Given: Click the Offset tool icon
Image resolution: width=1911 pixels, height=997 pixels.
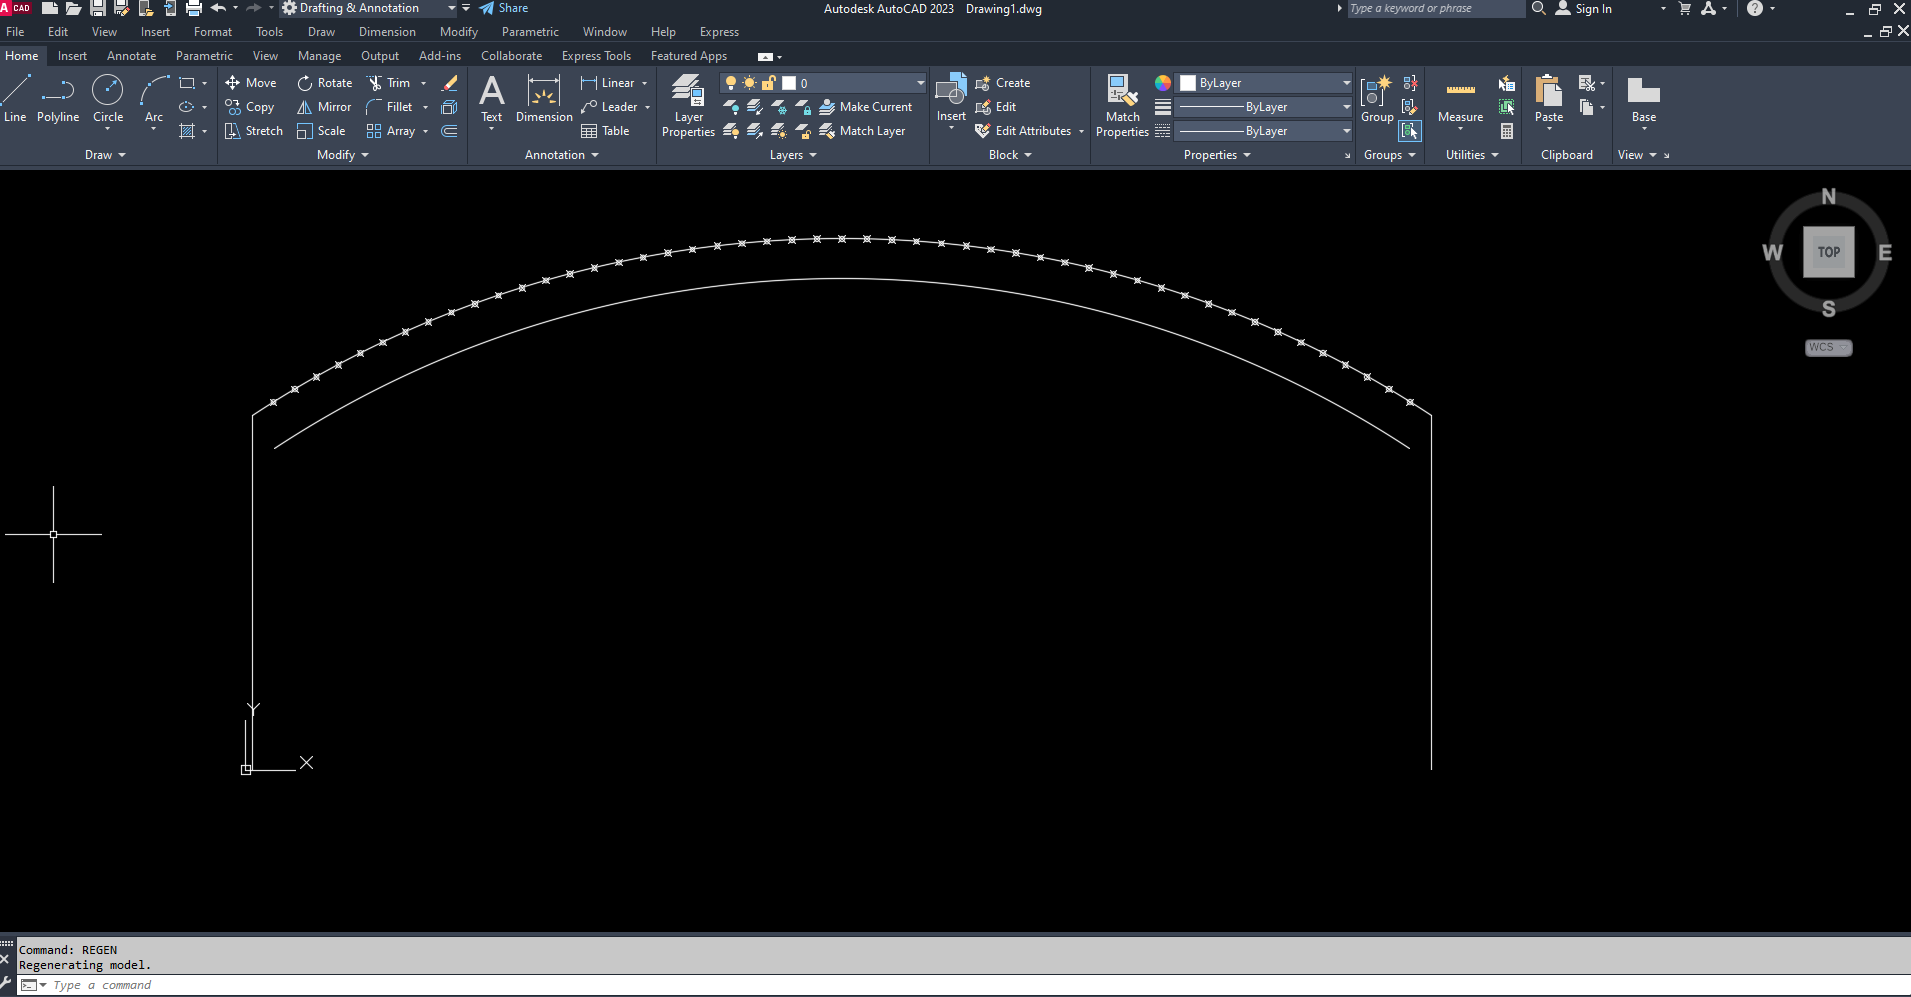Looking at the screenshot, I should point(450,131).
